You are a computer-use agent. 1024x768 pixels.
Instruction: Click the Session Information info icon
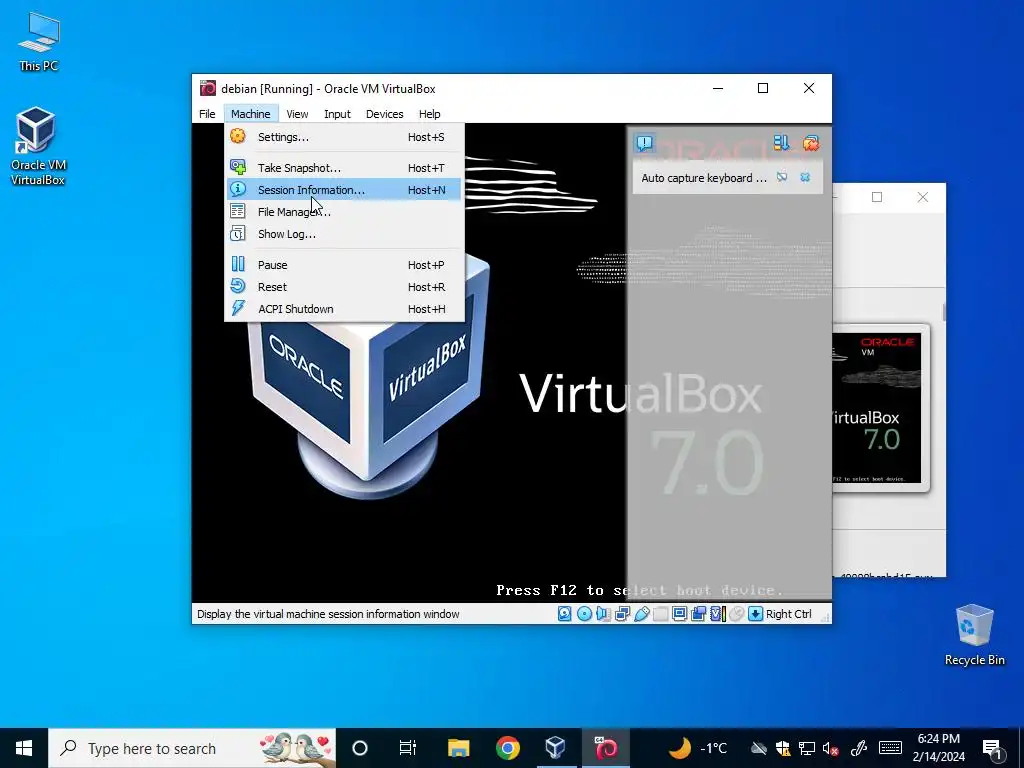tap(238, 189)
